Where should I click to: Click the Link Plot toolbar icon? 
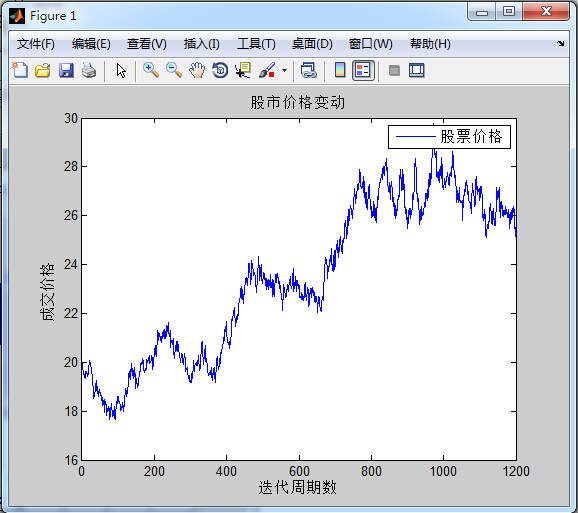point(309,70)
